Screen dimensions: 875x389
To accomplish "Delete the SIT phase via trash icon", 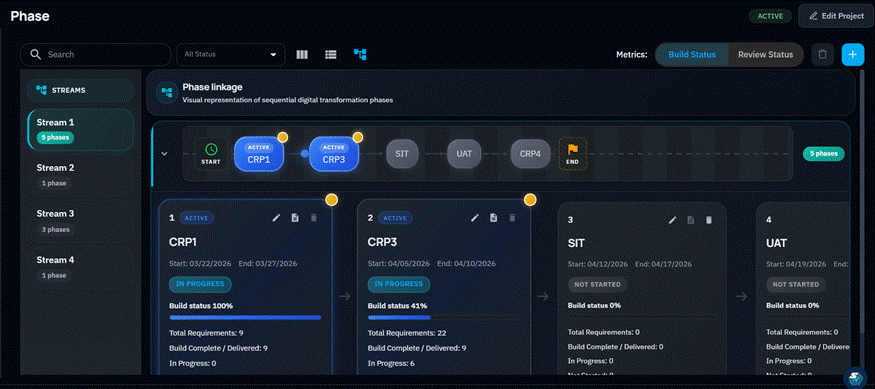I will (709, 220).
